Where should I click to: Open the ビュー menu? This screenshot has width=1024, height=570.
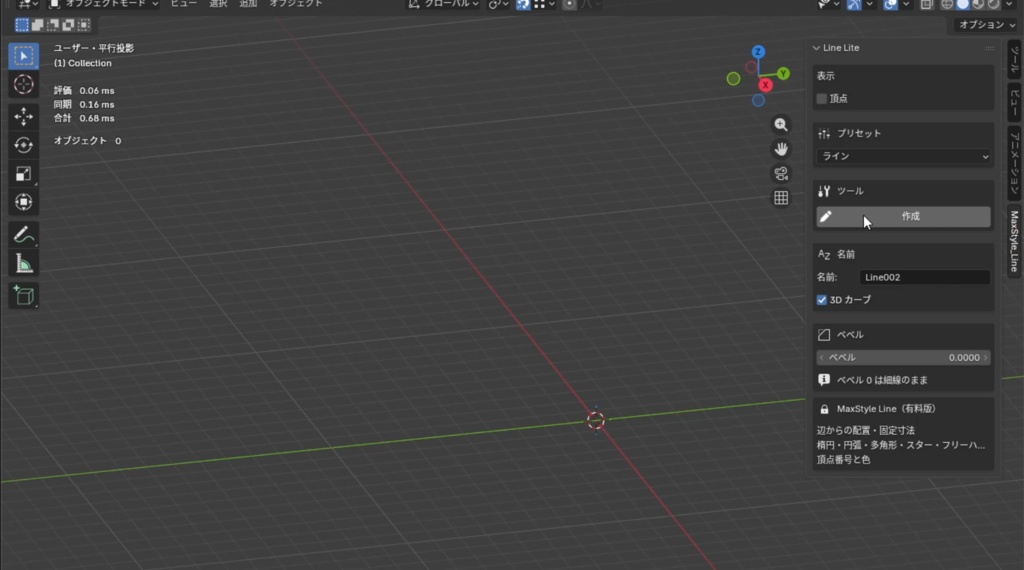(184, 4)
